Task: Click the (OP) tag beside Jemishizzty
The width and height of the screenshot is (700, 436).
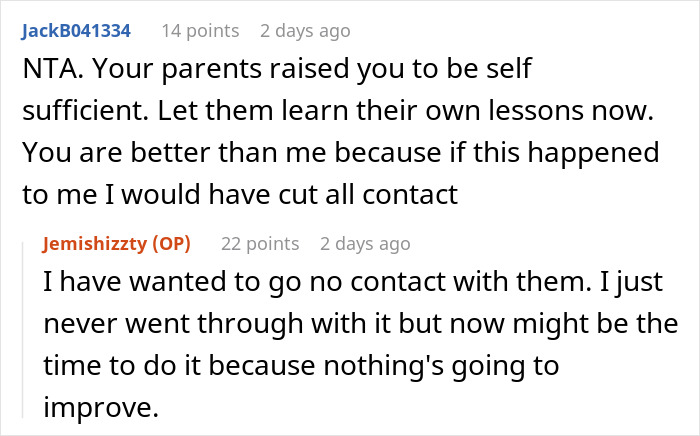Action: (x=173, y=243)
